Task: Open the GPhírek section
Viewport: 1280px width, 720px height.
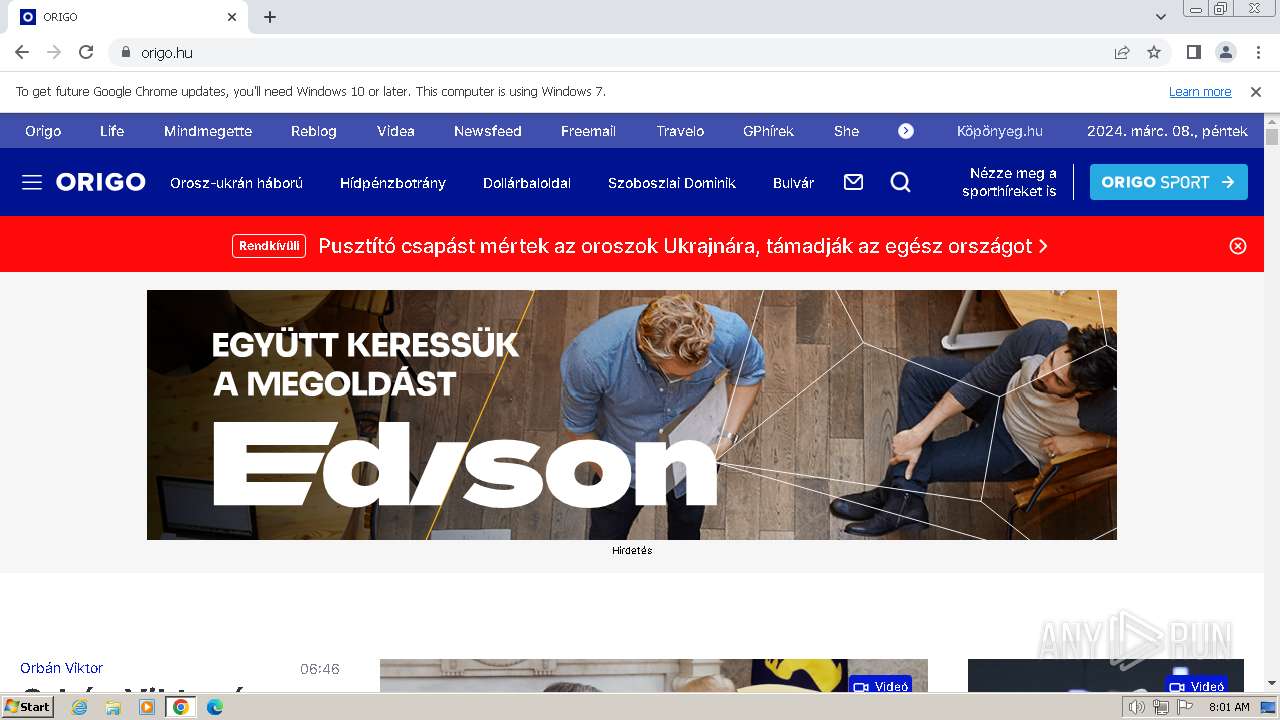Action: click(768, 131)
